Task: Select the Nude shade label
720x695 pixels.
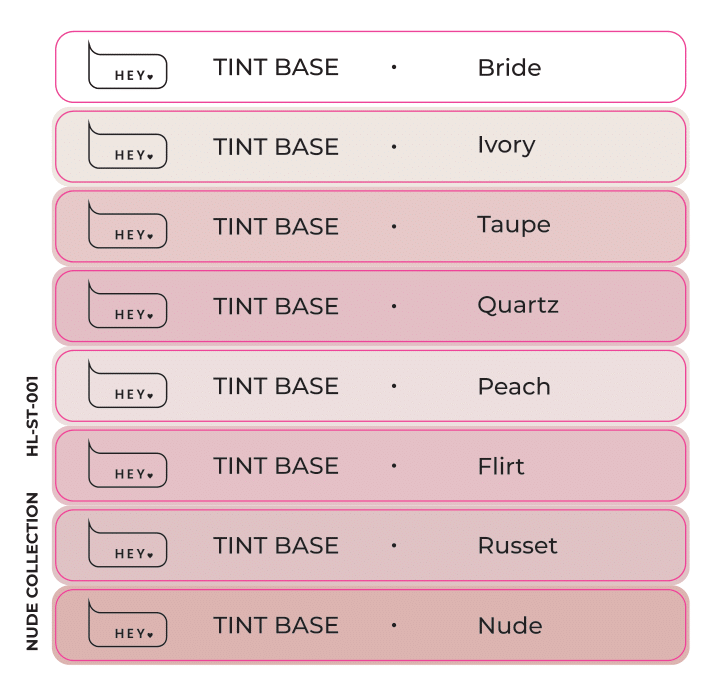Action: pyautogui.click(x=510, y=626)
